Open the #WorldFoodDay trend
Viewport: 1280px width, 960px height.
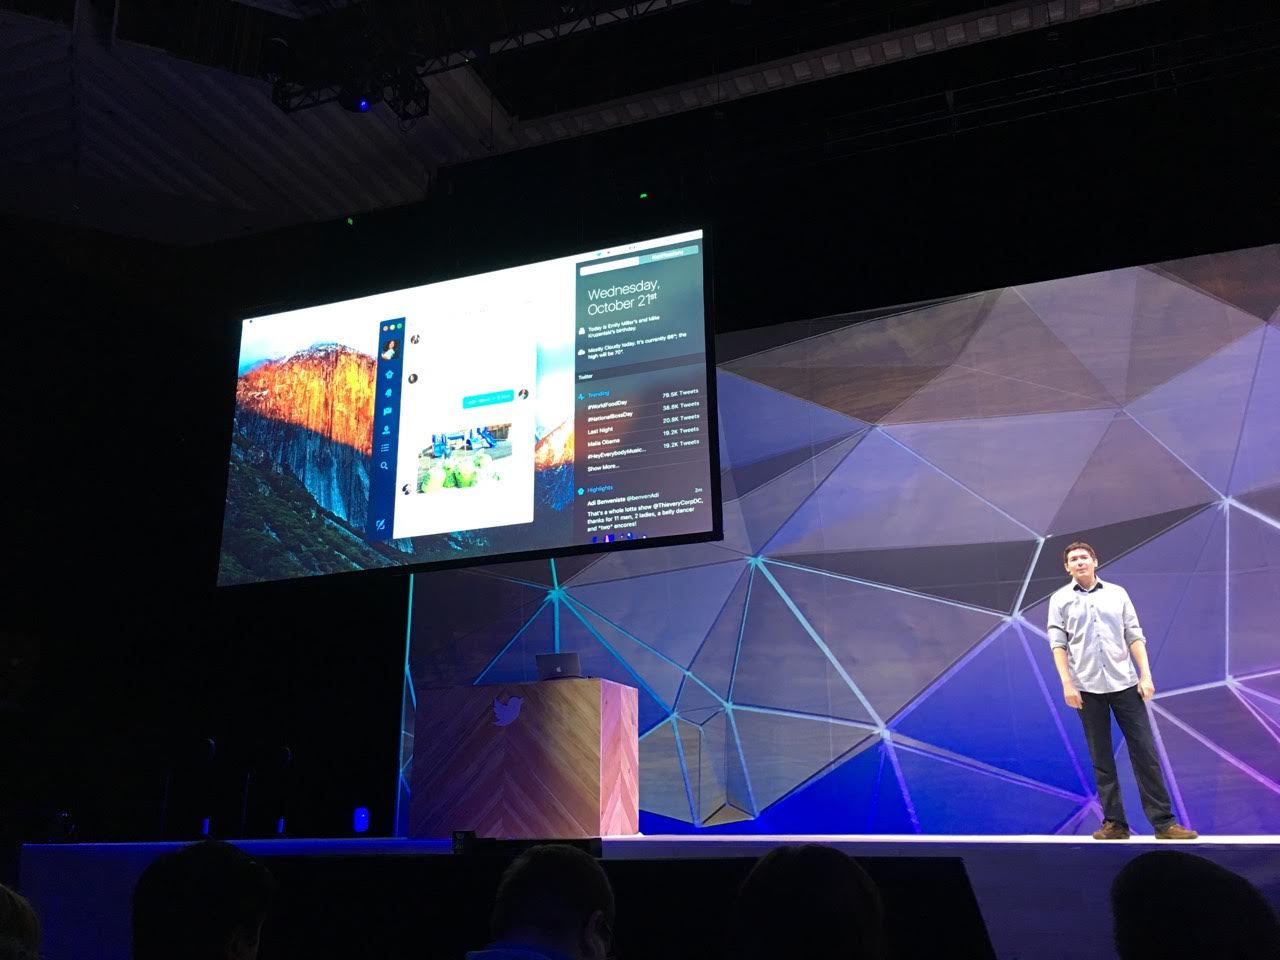[608, 403]
